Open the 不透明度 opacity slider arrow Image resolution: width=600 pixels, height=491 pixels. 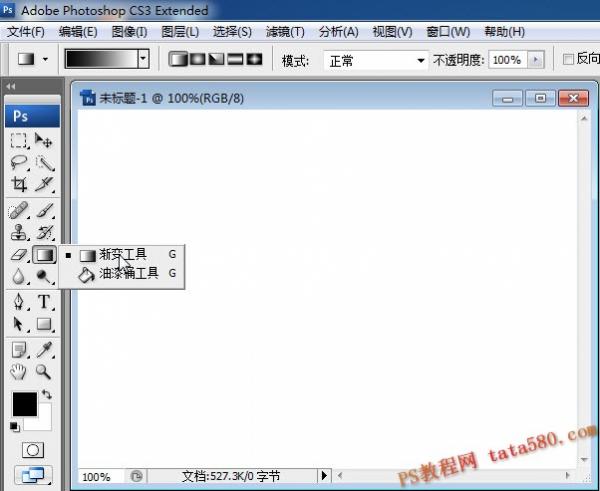[536, 60]
